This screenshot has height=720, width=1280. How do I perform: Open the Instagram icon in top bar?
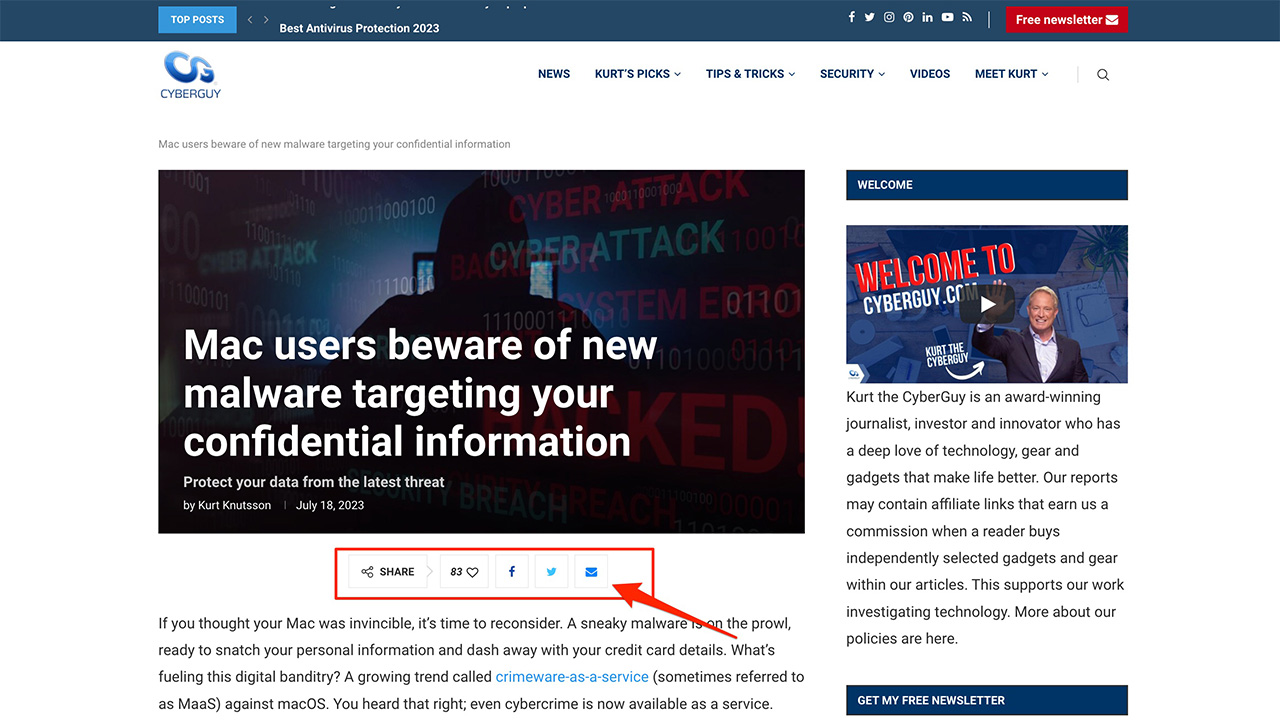(889, 18)
